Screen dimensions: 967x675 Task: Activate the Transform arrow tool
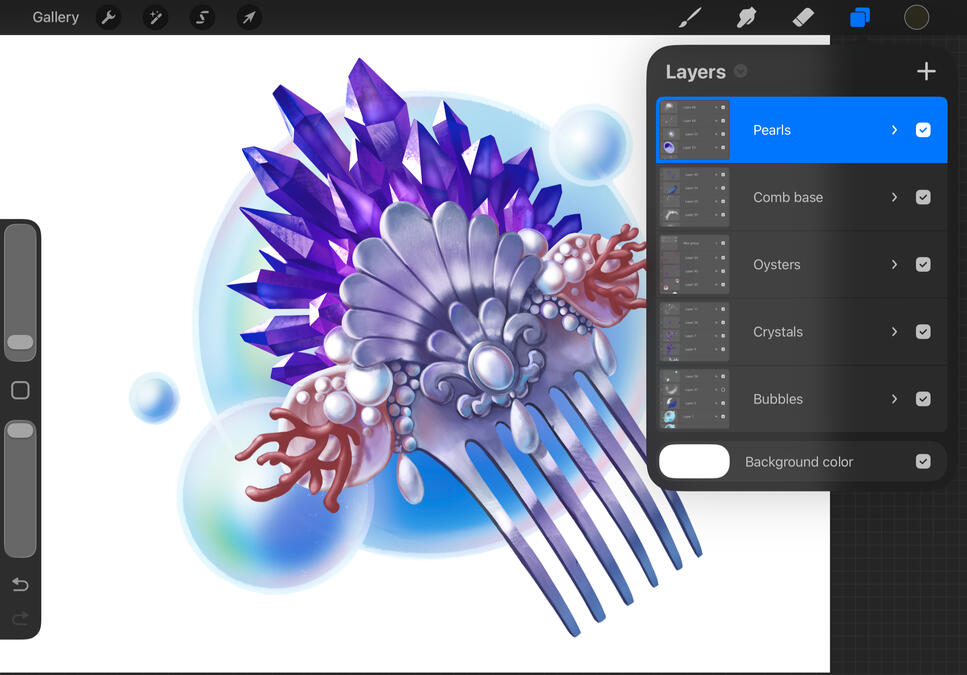[249, 17]
